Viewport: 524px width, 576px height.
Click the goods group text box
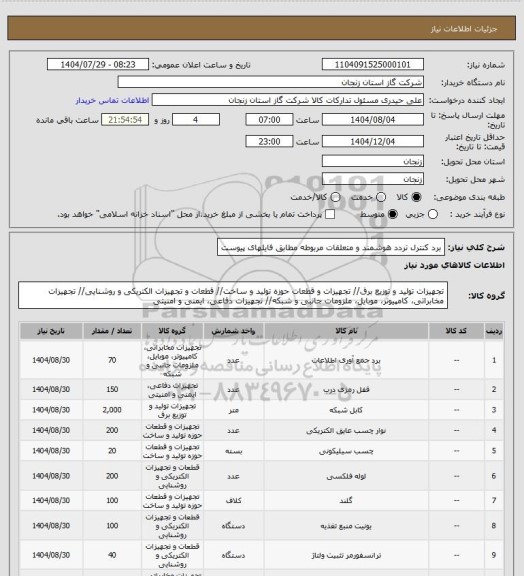(233, 295)
